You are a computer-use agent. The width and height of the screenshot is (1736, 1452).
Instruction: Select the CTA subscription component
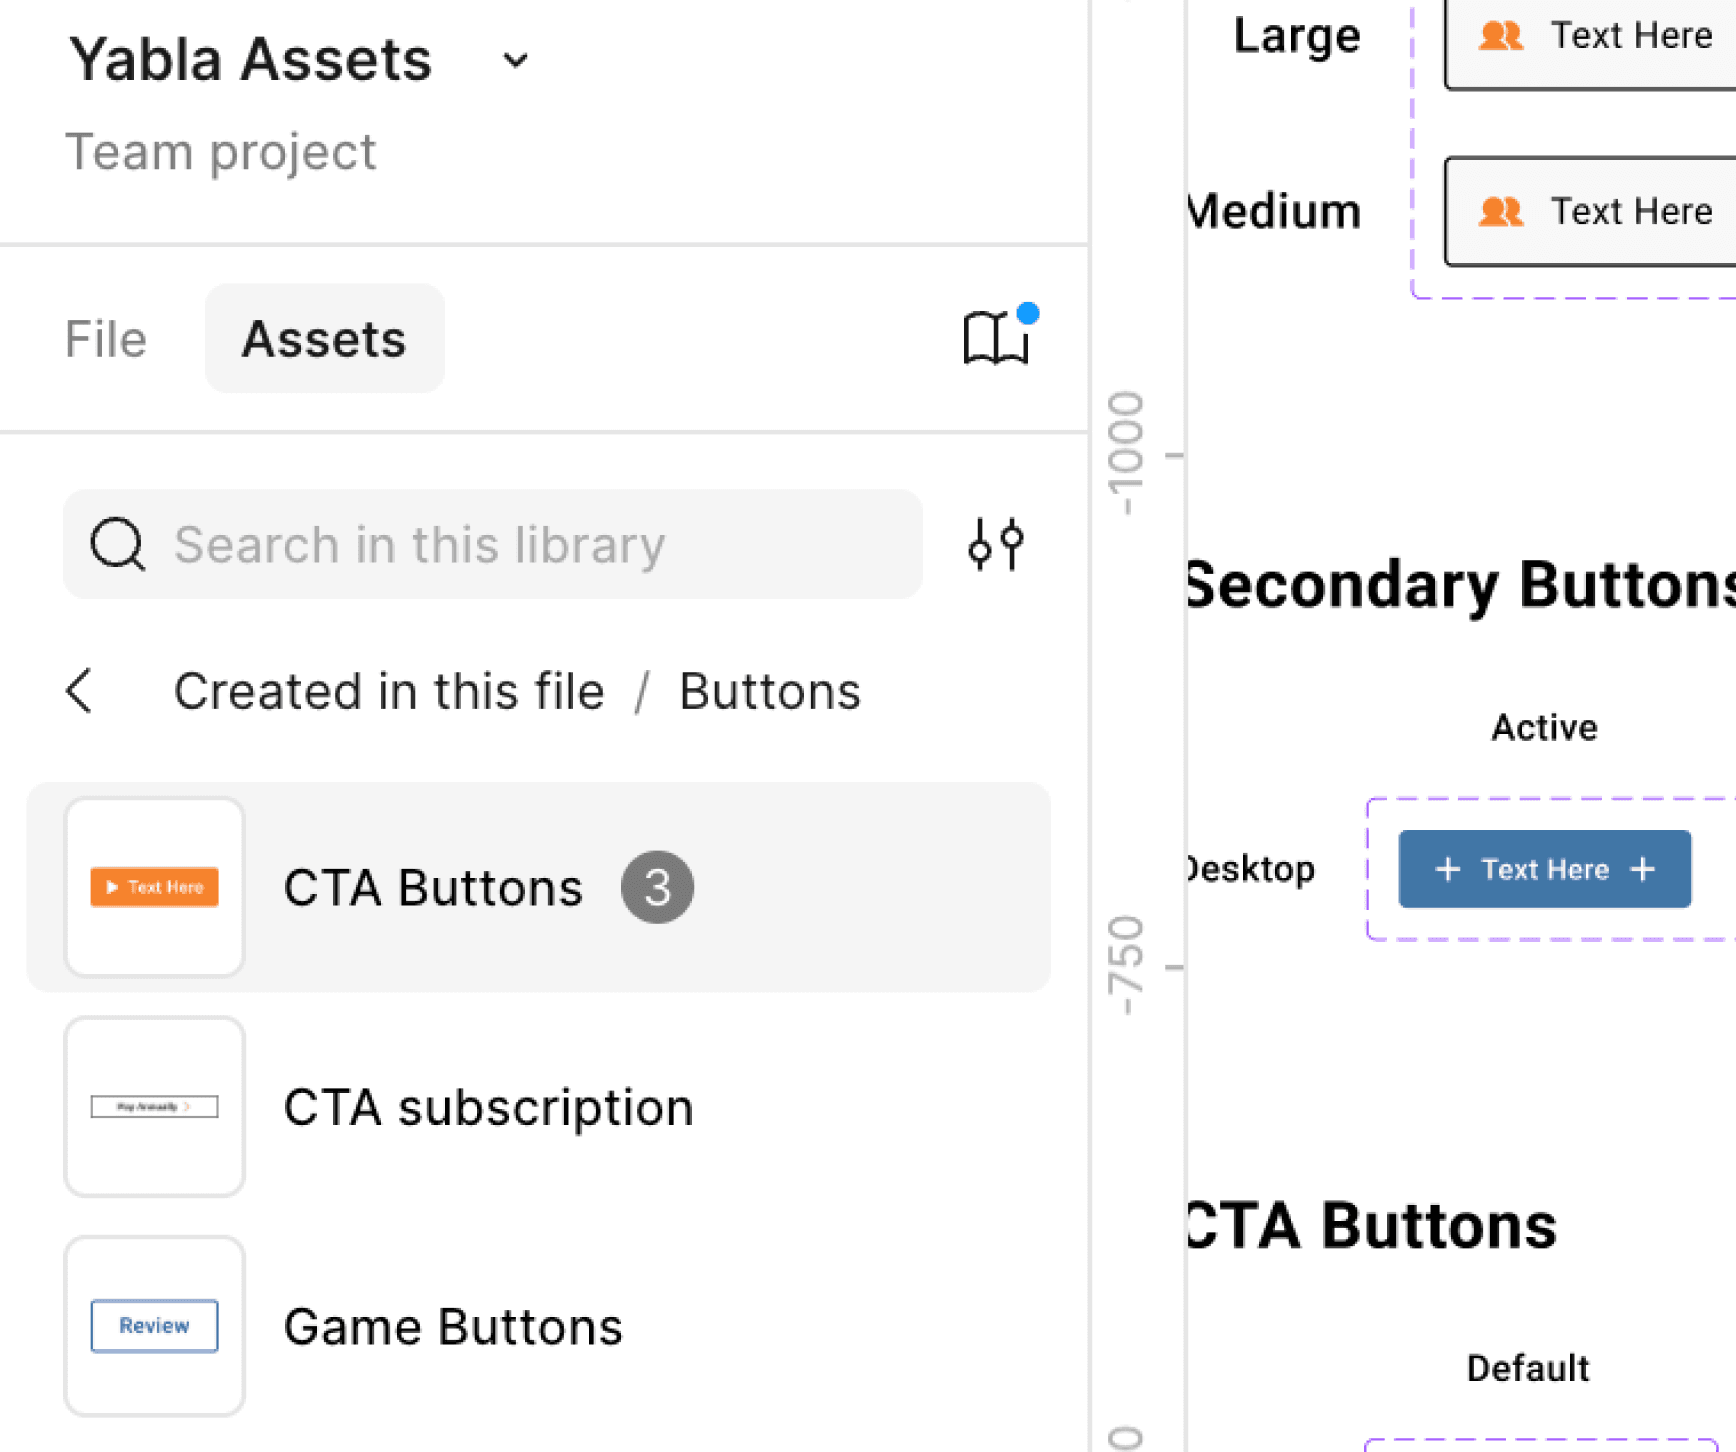[538, 1107]
